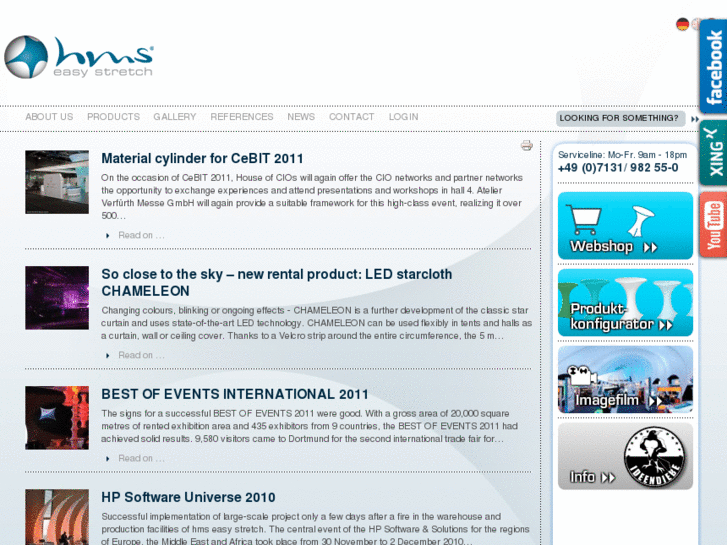Open the ABOUT US menu
The width and height of the screenshot is (727, 545).
coord(49,117)
